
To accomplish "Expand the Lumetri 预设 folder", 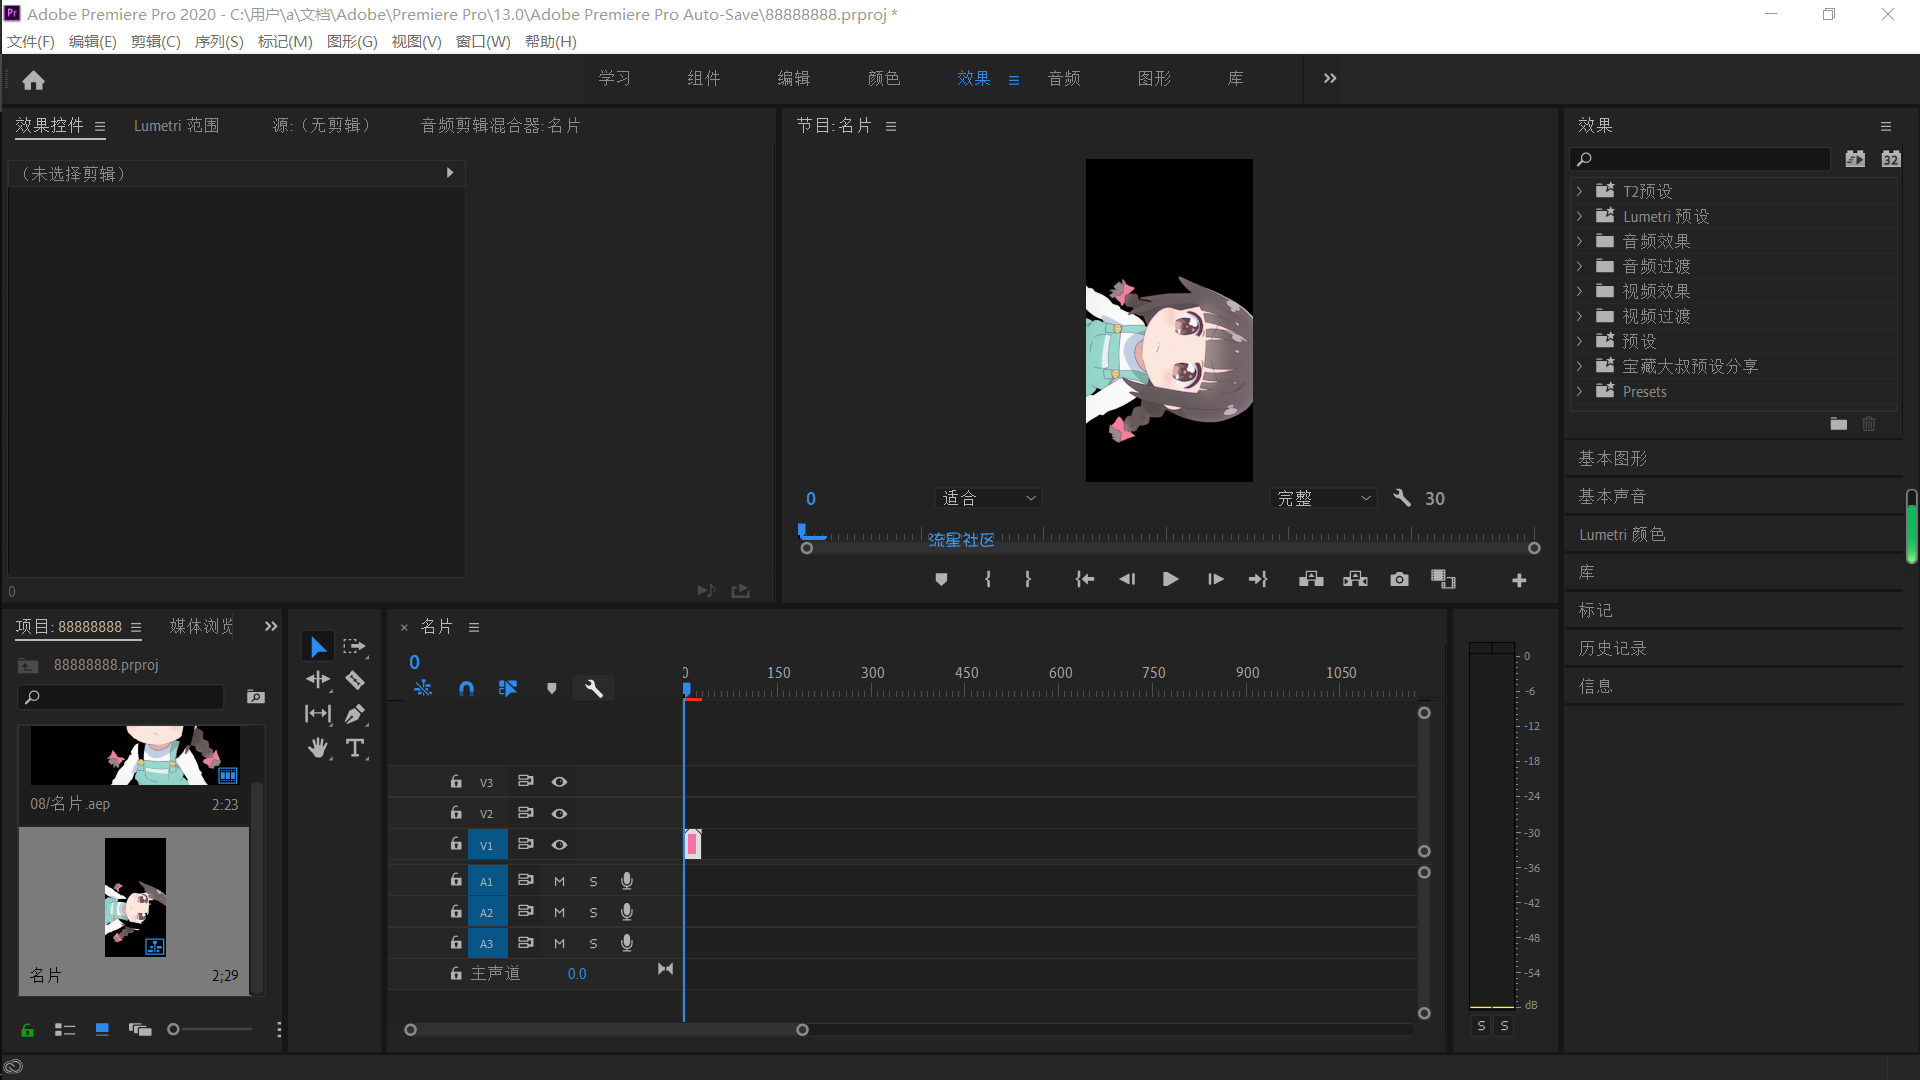I will click(1580, 216).
